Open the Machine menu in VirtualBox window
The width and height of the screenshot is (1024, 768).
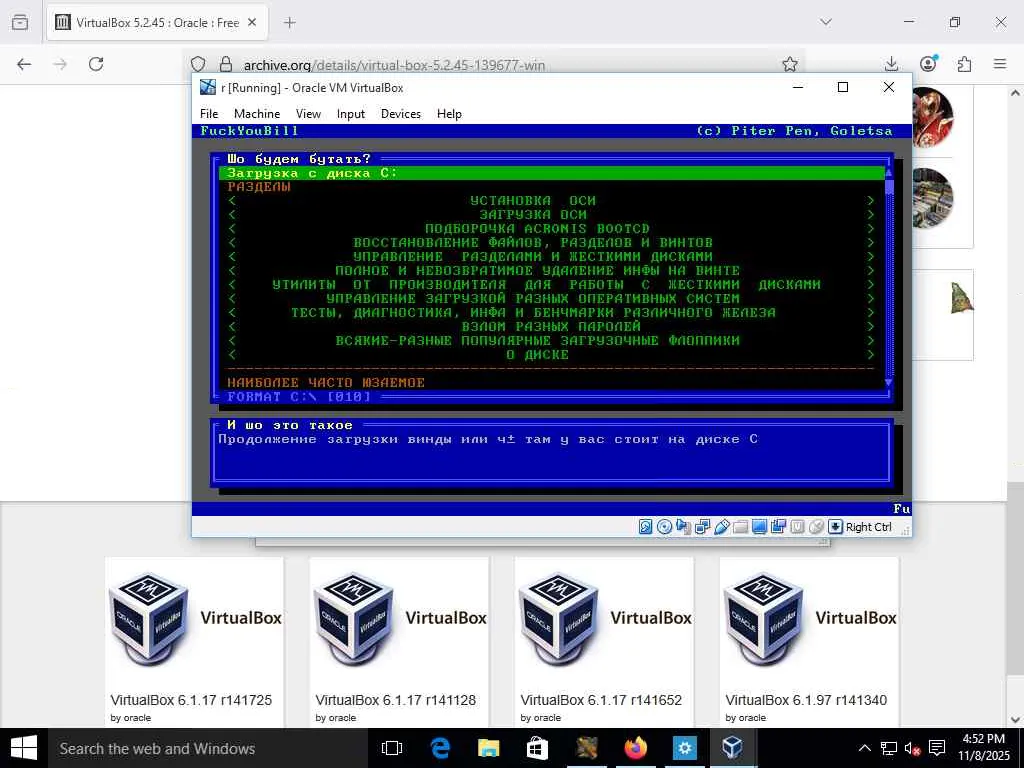click(257, 114)
